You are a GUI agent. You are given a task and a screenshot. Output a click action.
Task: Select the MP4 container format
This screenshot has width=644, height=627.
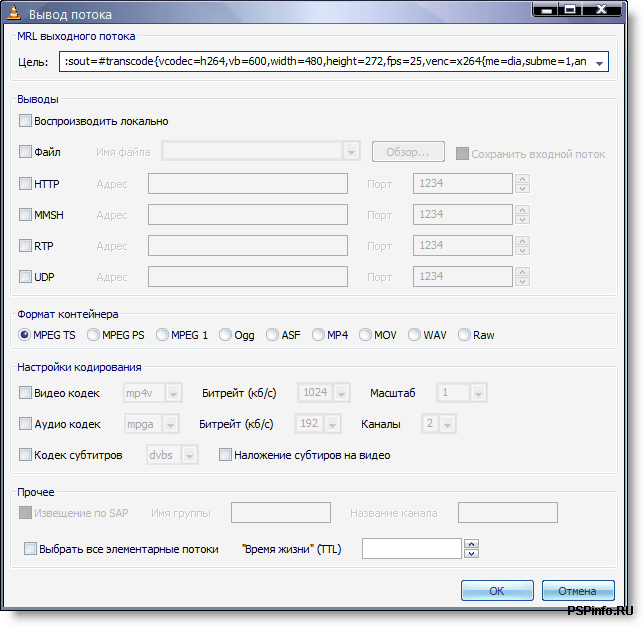(x=319, y=335)
